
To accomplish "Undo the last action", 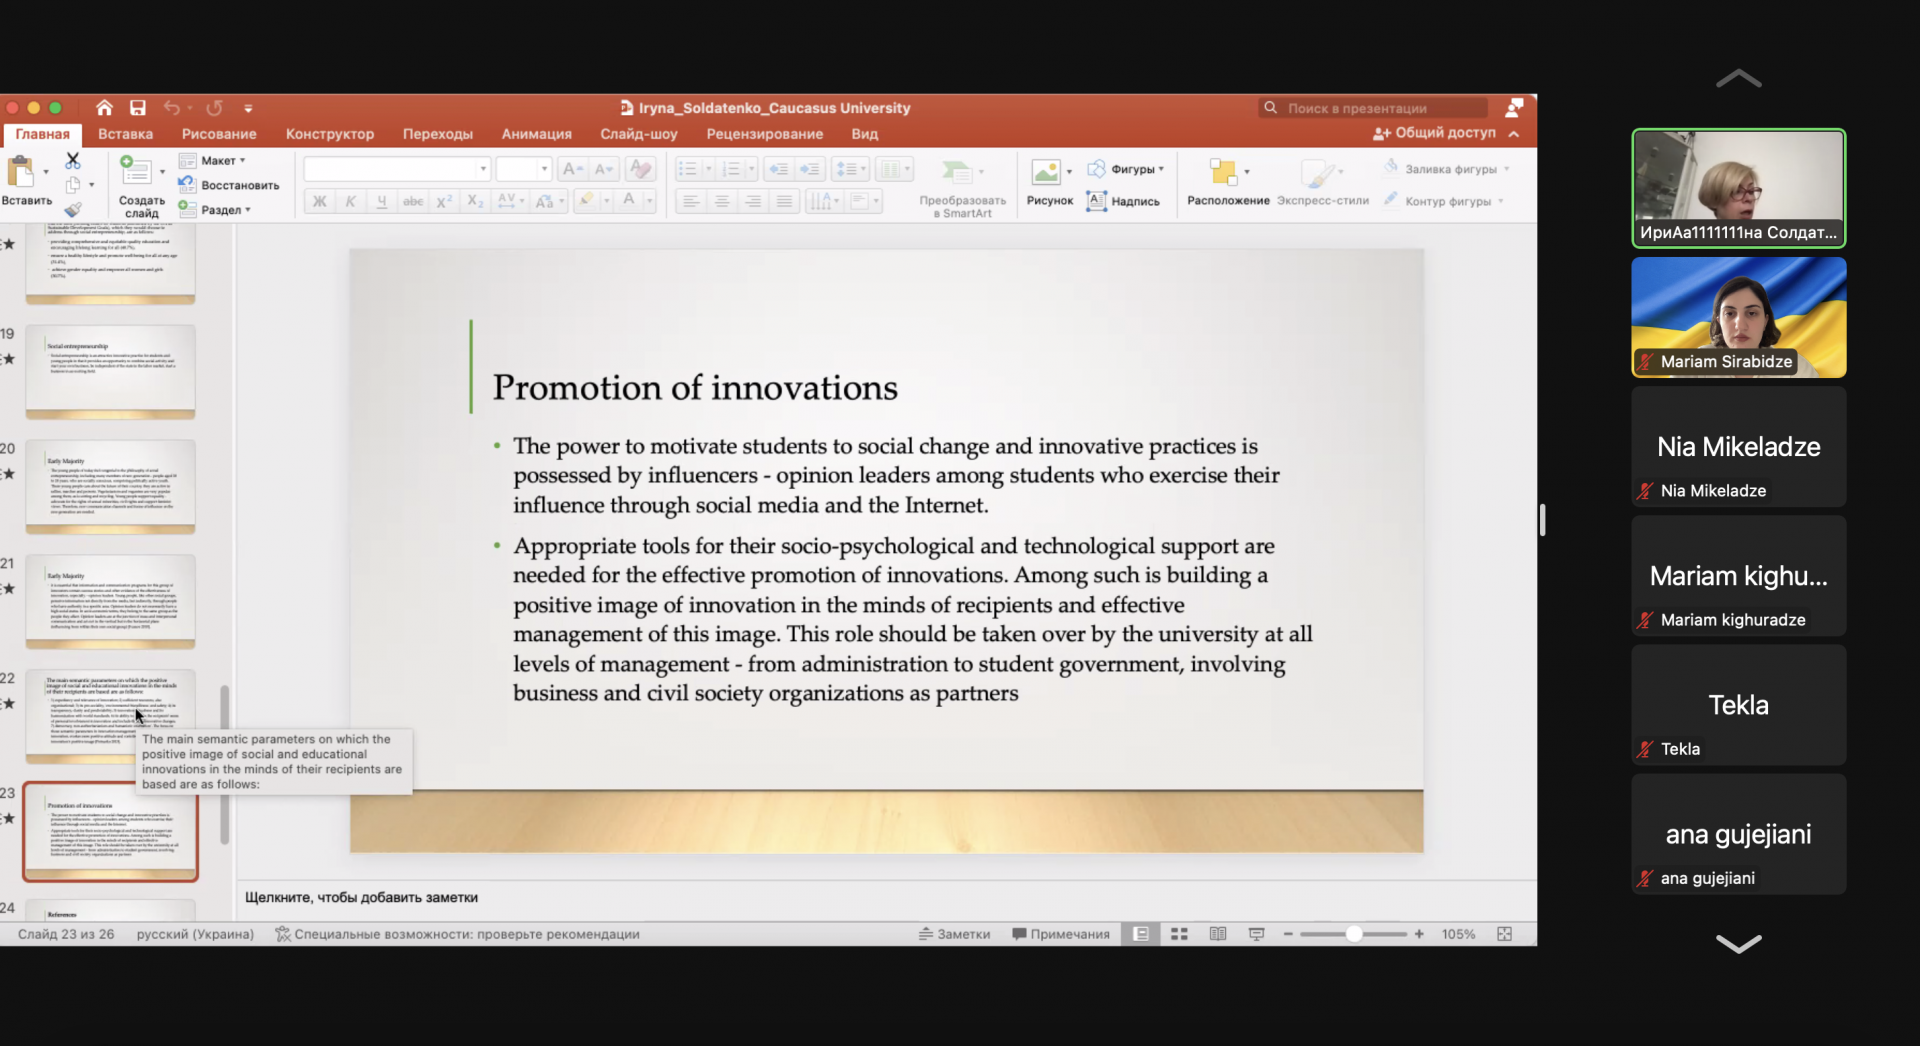I will point(172,108).
